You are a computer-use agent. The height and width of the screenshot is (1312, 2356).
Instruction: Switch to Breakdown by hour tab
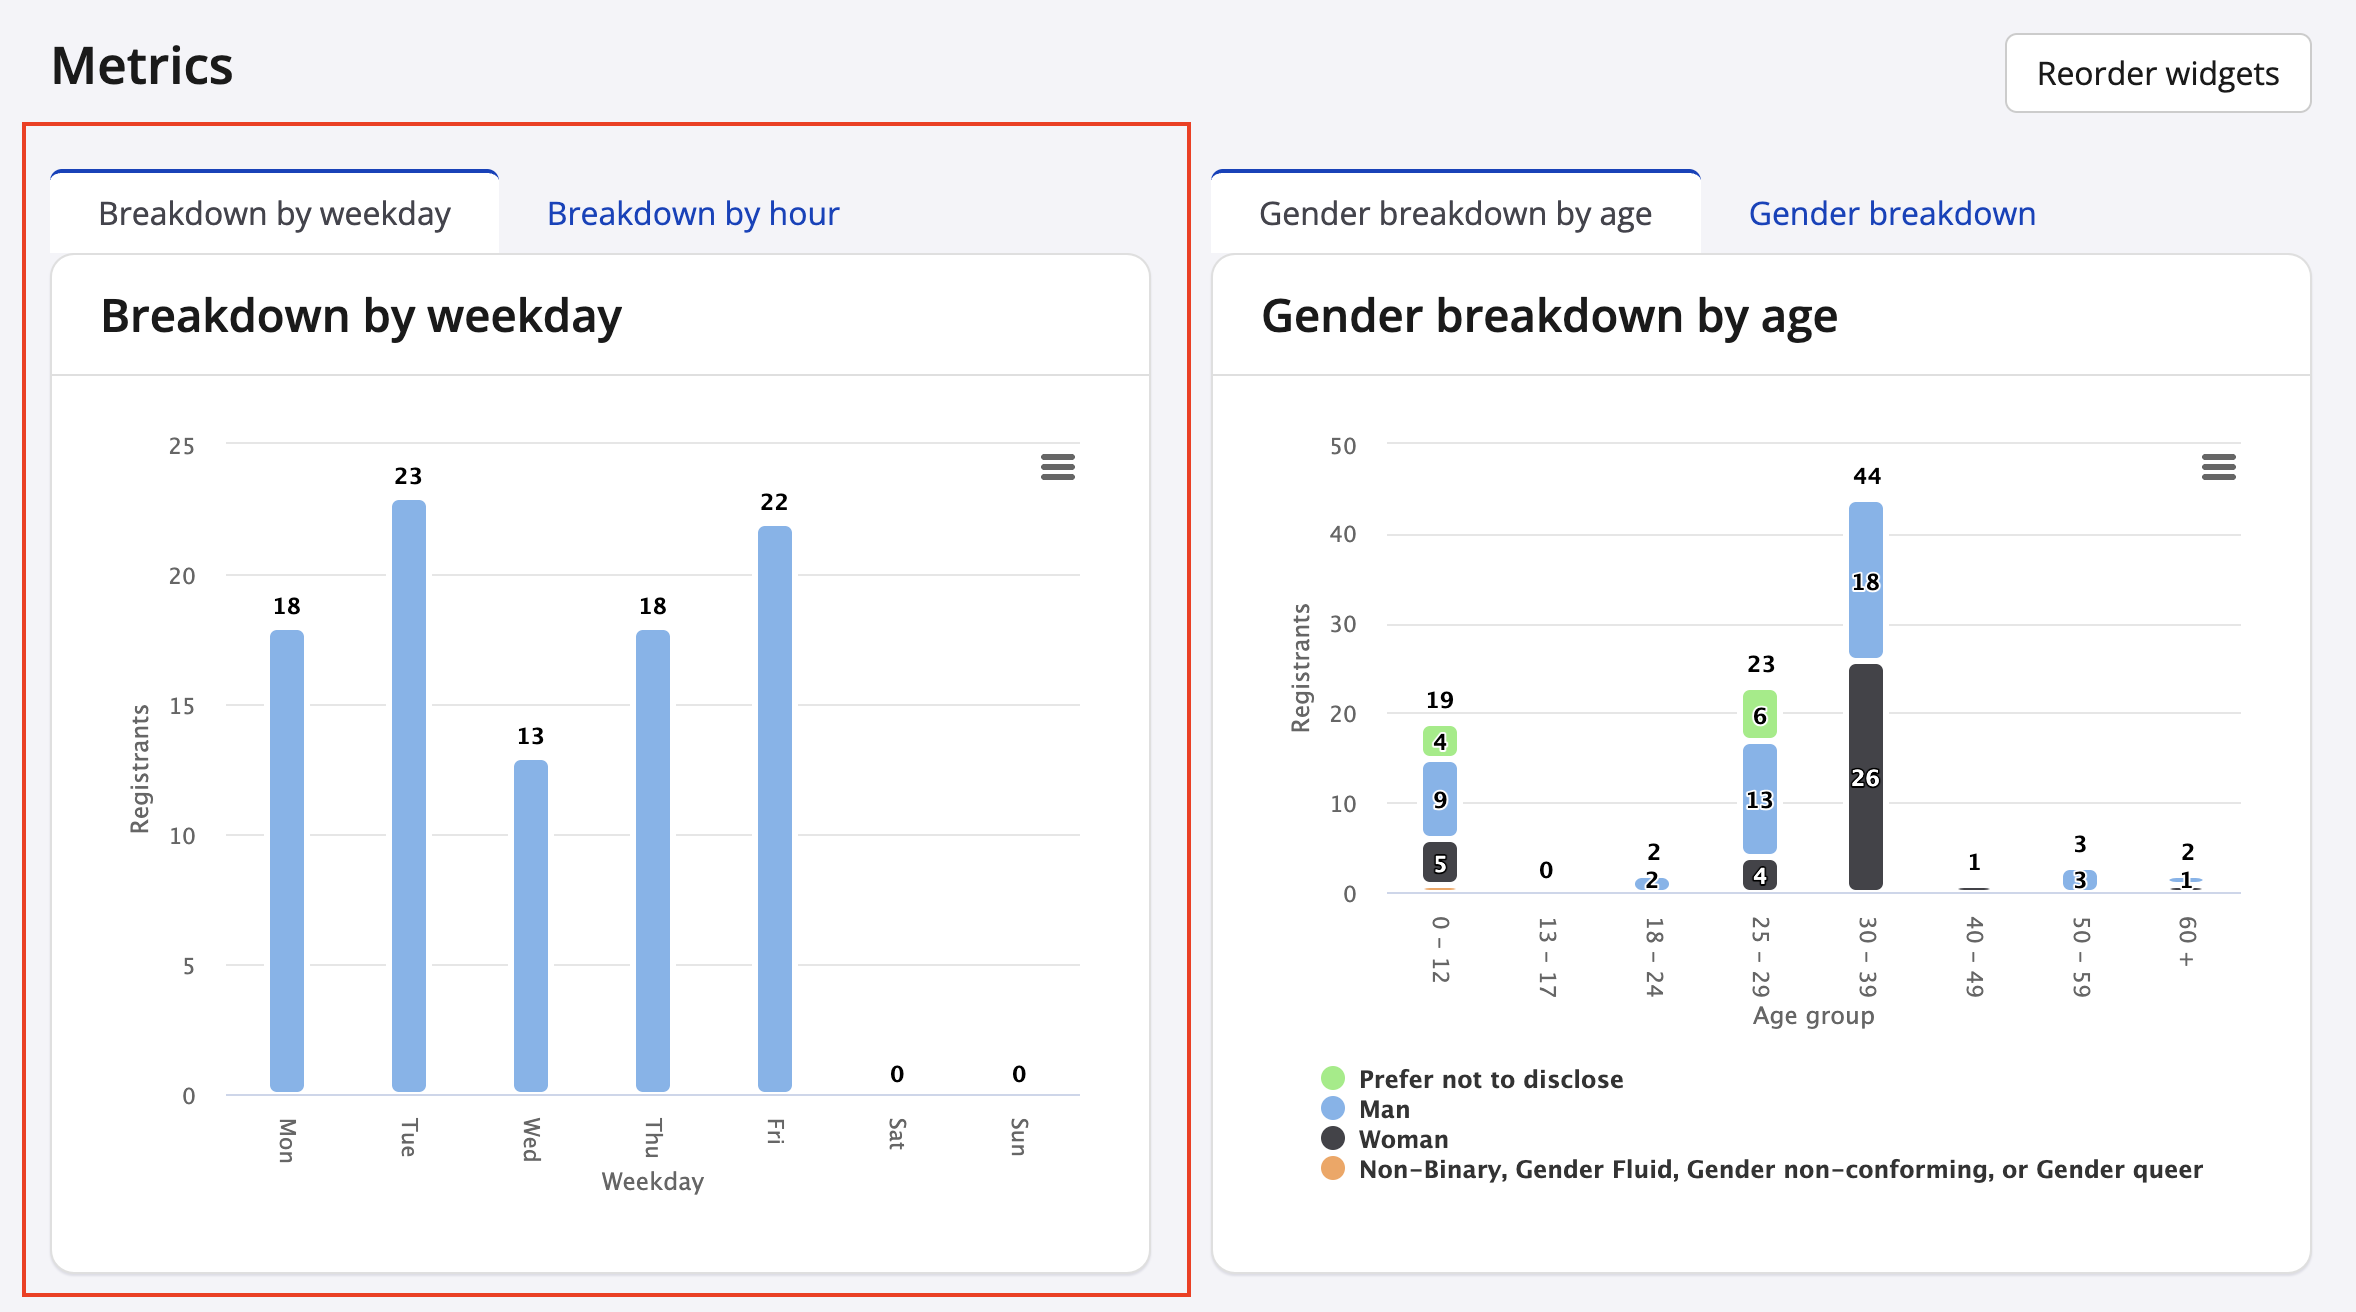(x=692, y=214)
